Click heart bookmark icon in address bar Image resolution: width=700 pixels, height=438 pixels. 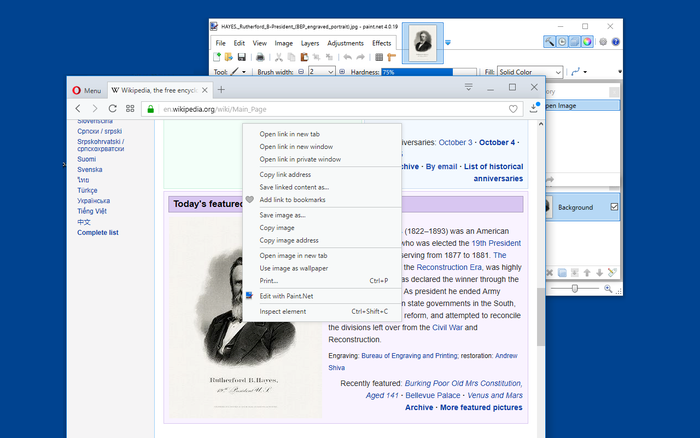click(513, 109)
